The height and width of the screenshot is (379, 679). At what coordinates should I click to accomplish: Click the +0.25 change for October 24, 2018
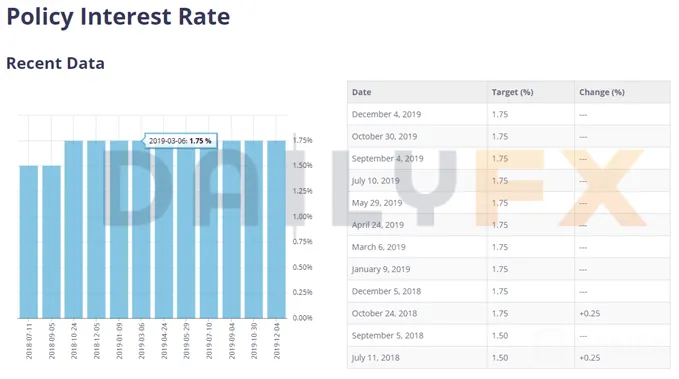(589, 313)
